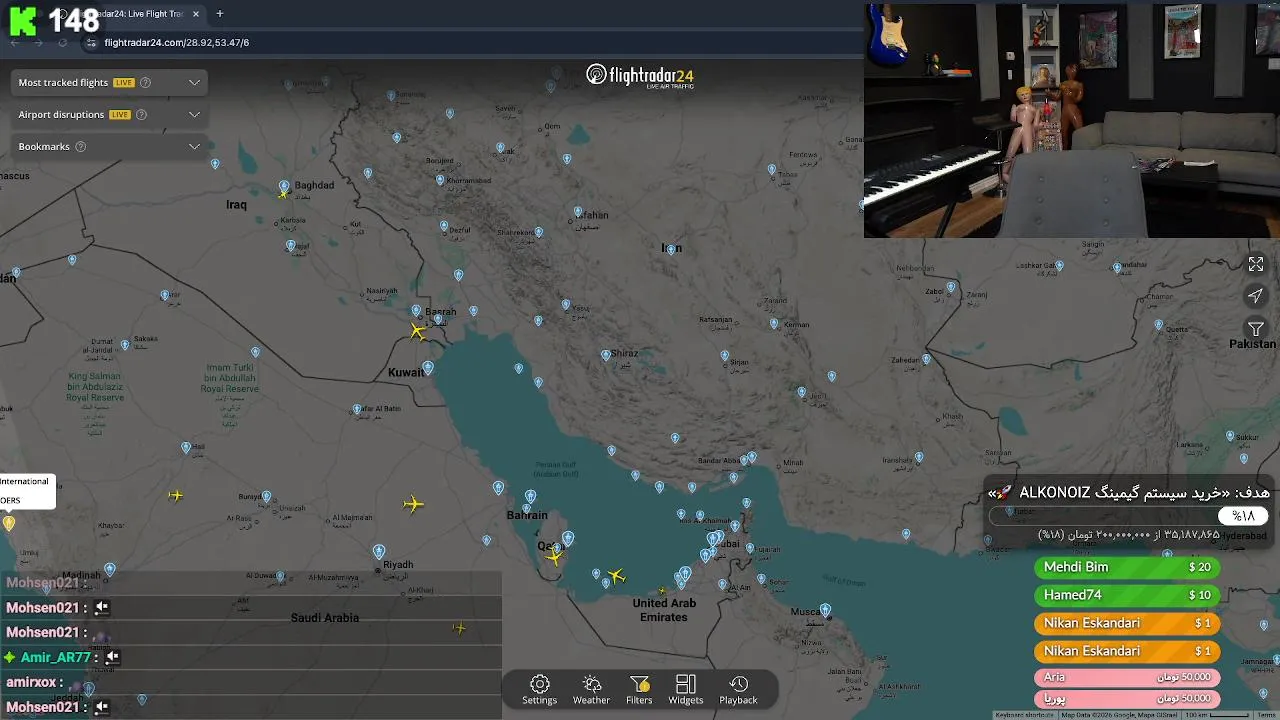Open the Settings gear in bottom toolbar
This screenshot has height=720, width=1280.
click(539, 690)
